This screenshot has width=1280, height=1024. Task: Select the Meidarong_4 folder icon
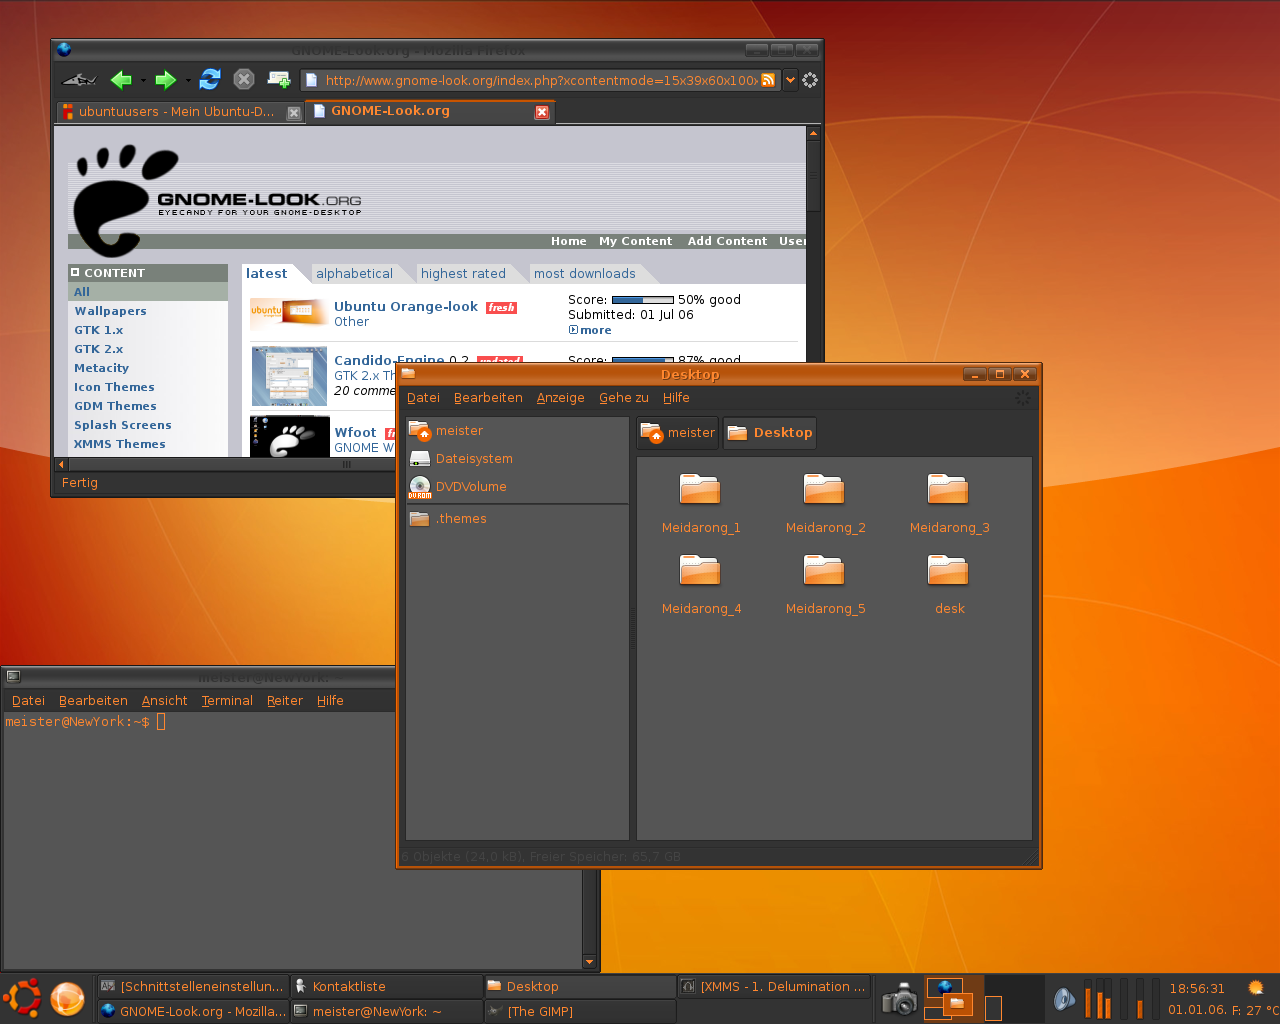[700, 569]
